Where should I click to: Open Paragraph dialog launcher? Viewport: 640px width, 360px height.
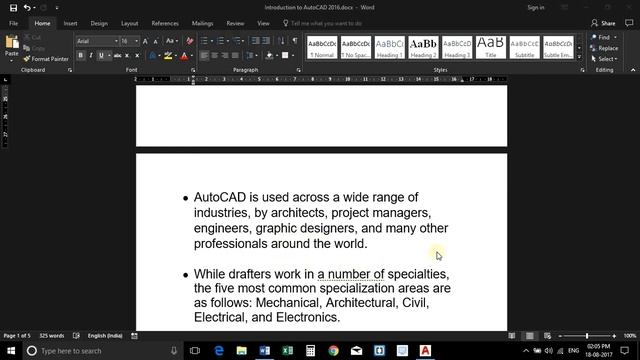(298, 70)
